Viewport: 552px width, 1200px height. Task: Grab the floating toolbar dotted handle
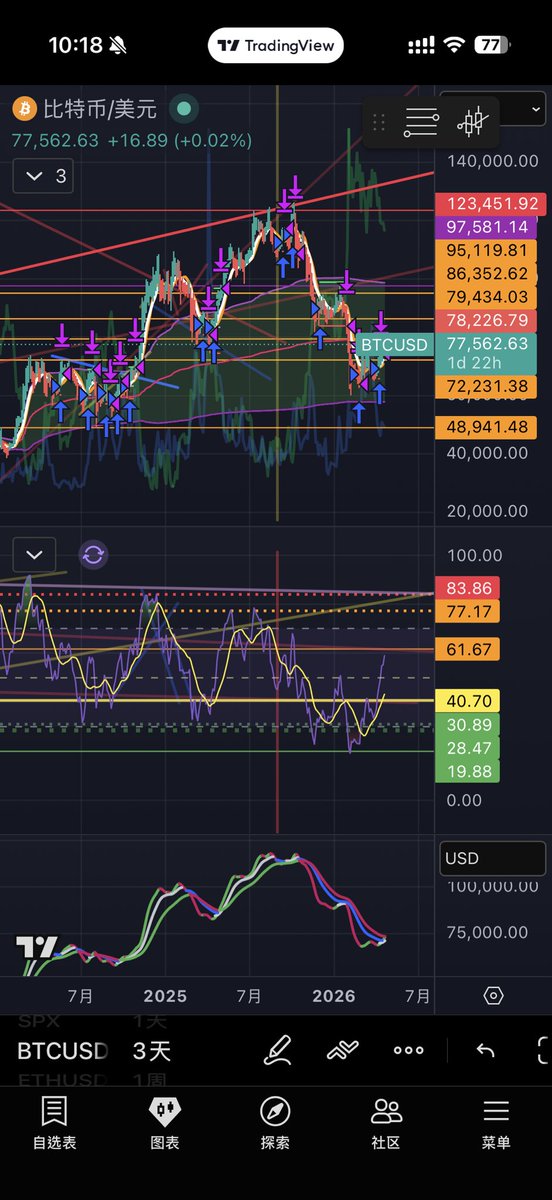pos(379,123)
